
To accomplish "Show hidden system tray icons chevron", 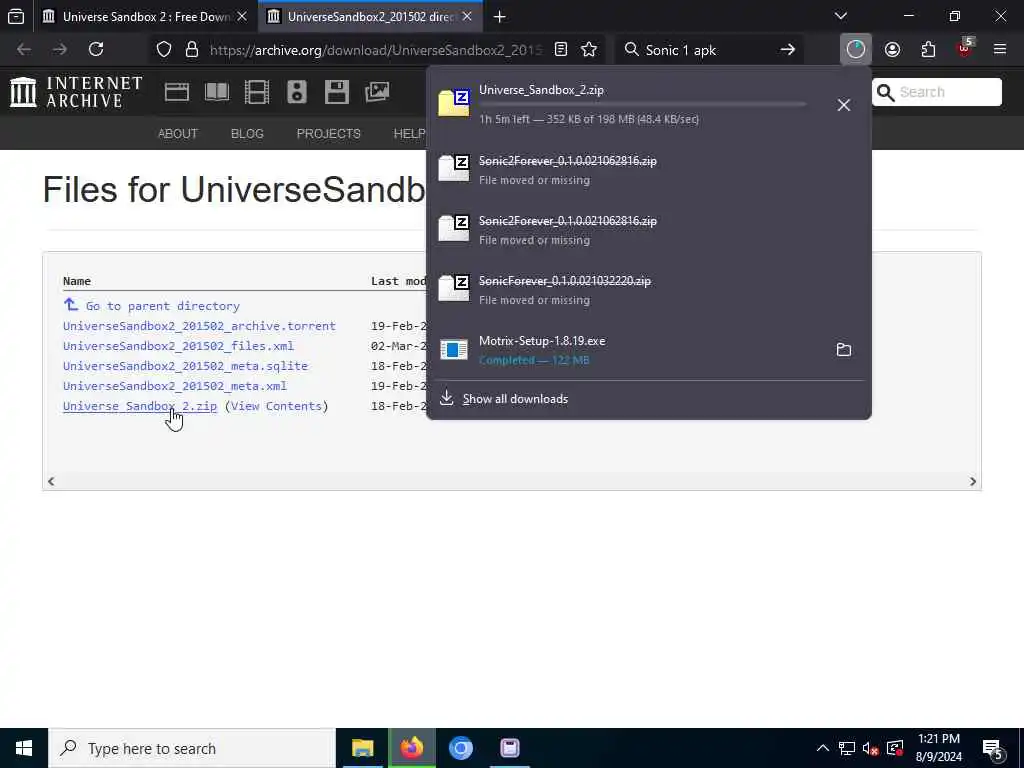I will (x=823, y=748).
